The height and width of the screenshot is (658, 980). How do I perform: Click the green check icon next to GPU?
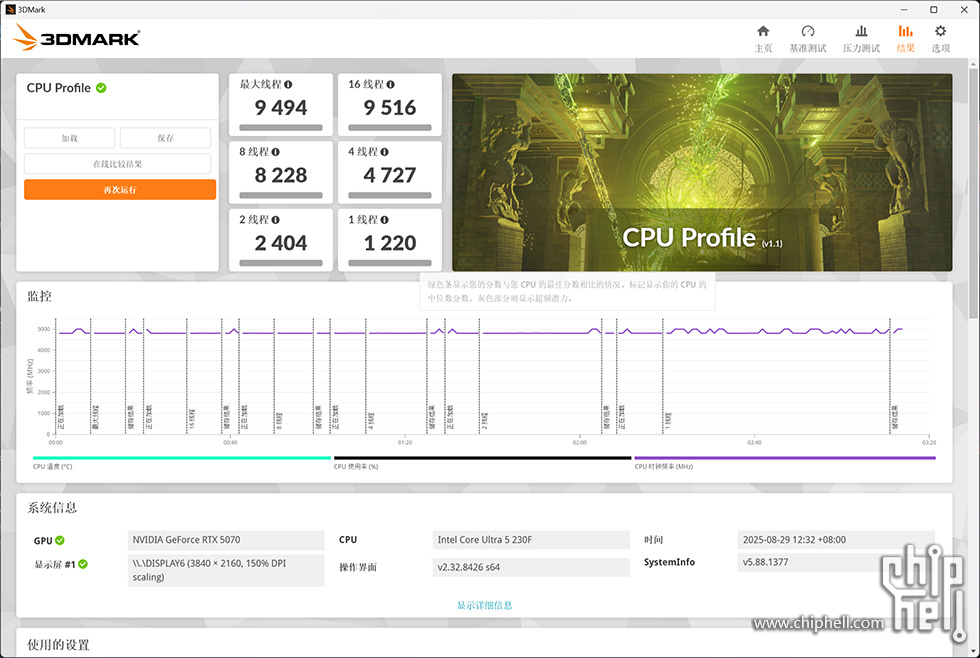60,541
